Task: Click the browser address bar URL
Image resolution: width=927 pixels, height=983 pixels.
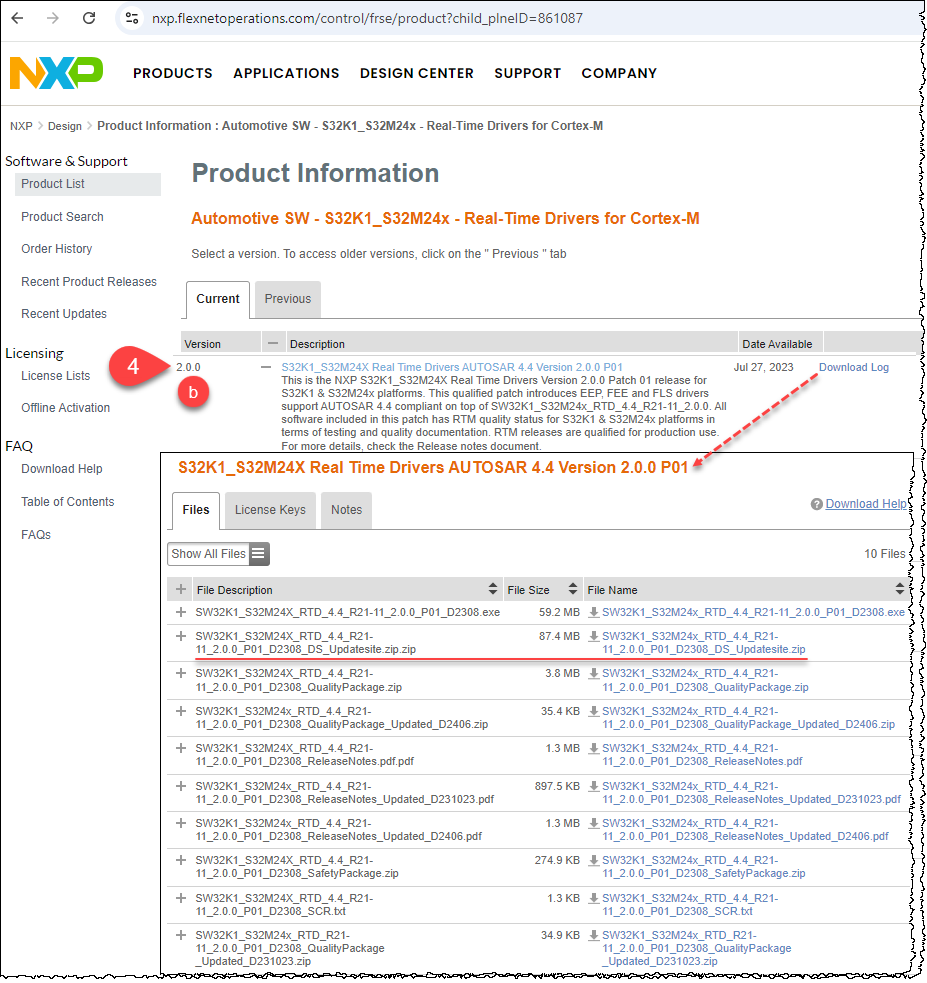Action: coord(367,18)
